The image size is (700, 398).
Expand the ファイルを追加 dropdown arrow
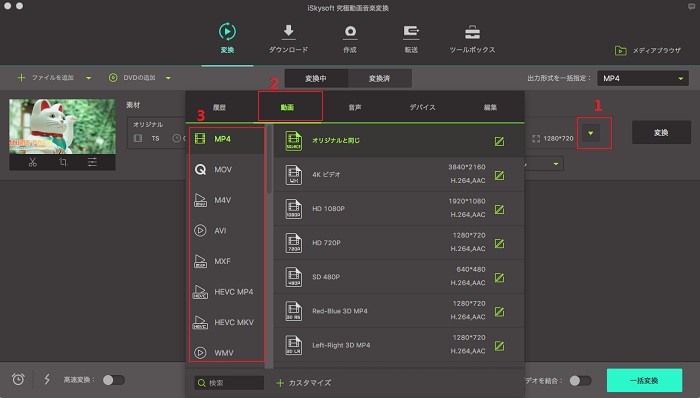point(89,78)
